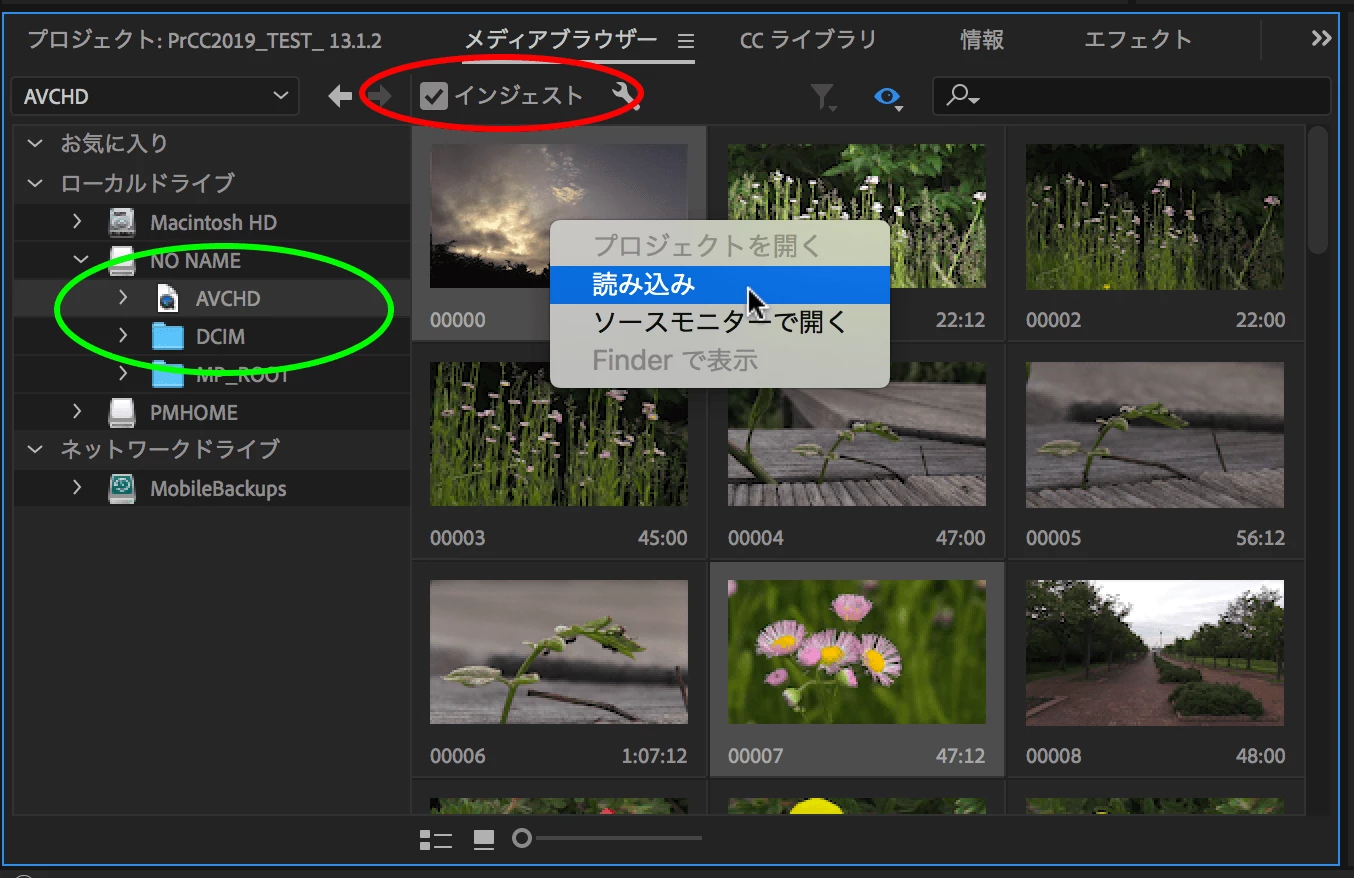Show hidden panel tabs with the double chevron
The image size is (1354, 878).
tap(1321, 38)
